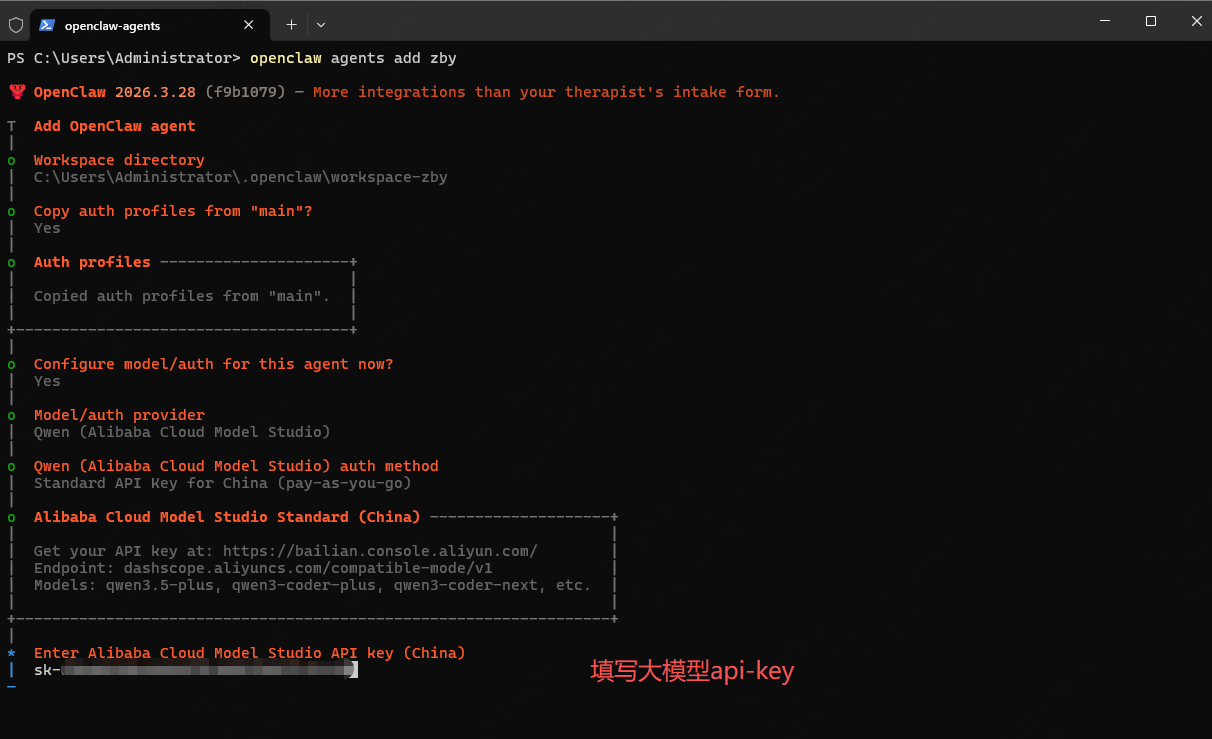The image size is (1212, 739).
Task: Click the tagline "More integrations than your therapist's intake form."
Action: [x=546, y=92]
